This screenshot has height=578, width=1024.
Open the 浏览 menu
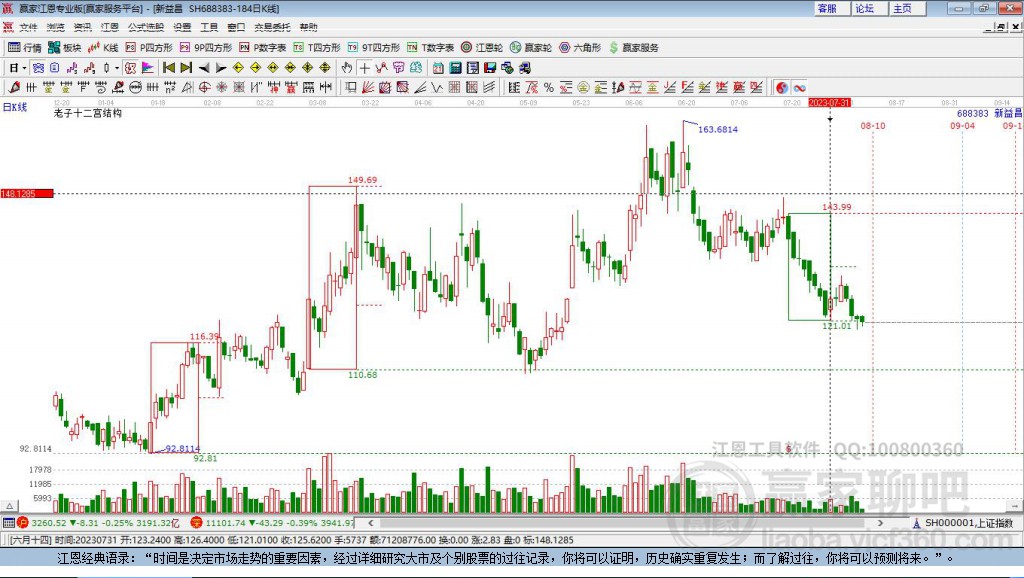tap(56, 27)
